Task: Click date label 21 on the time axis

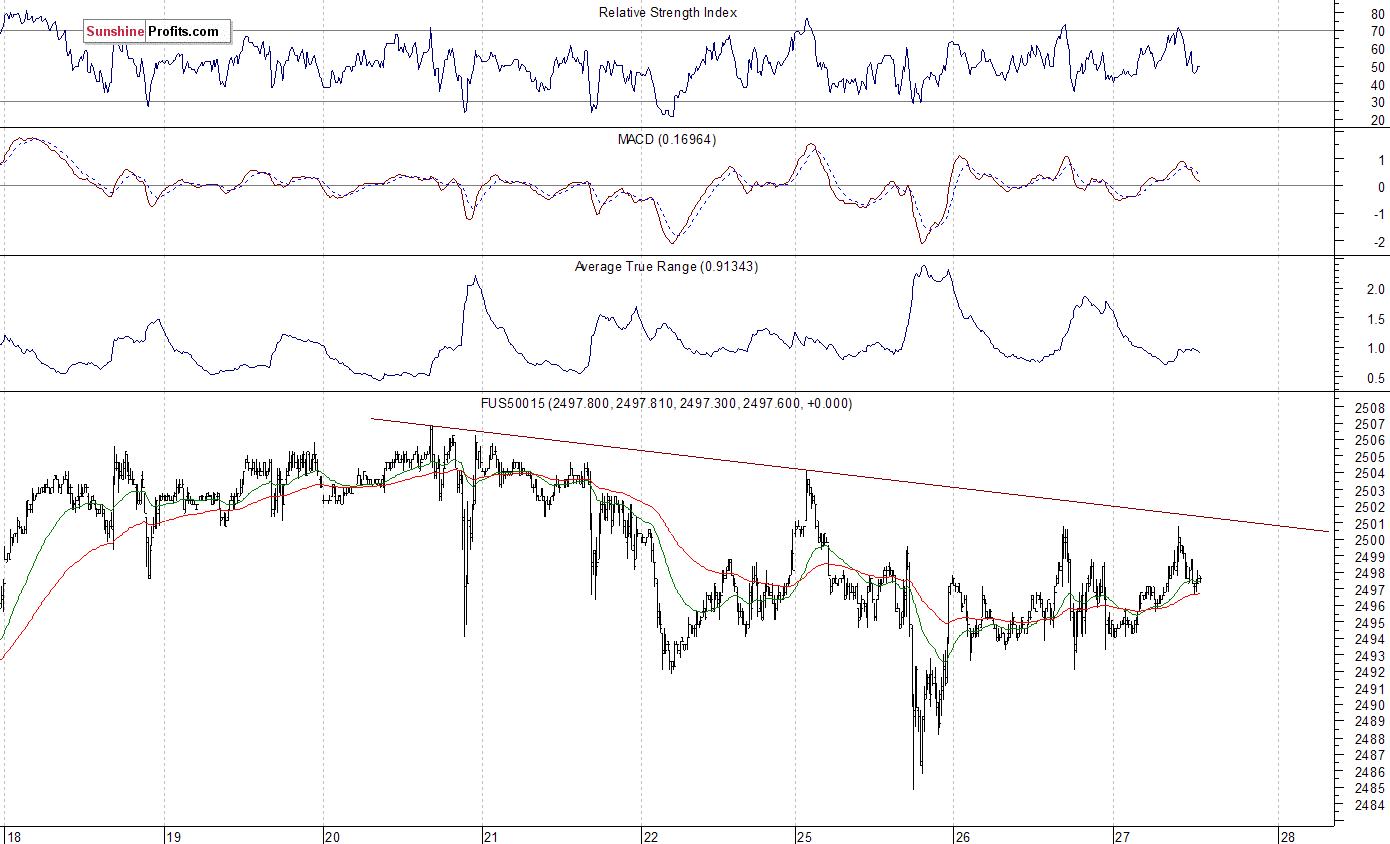Action: tap(490, 836)
